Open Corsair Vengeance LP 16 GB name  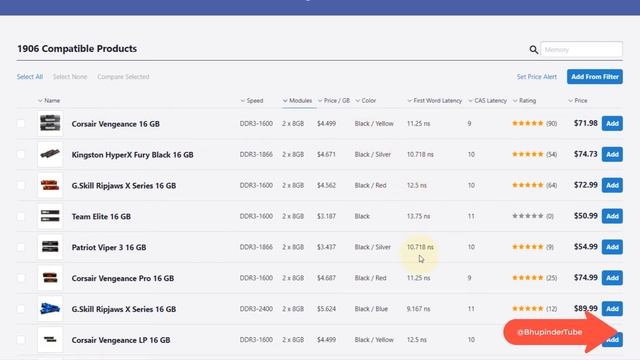[x=121, y=340]
